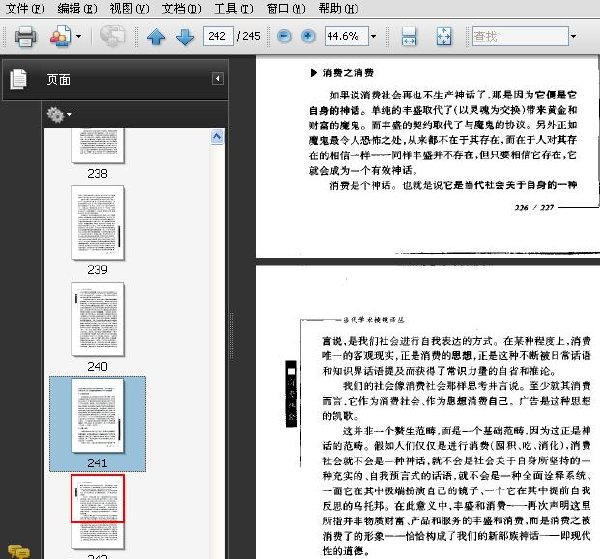Open the 编辑(E) menu
Screen dimensions: 600x559
[77, 8]
